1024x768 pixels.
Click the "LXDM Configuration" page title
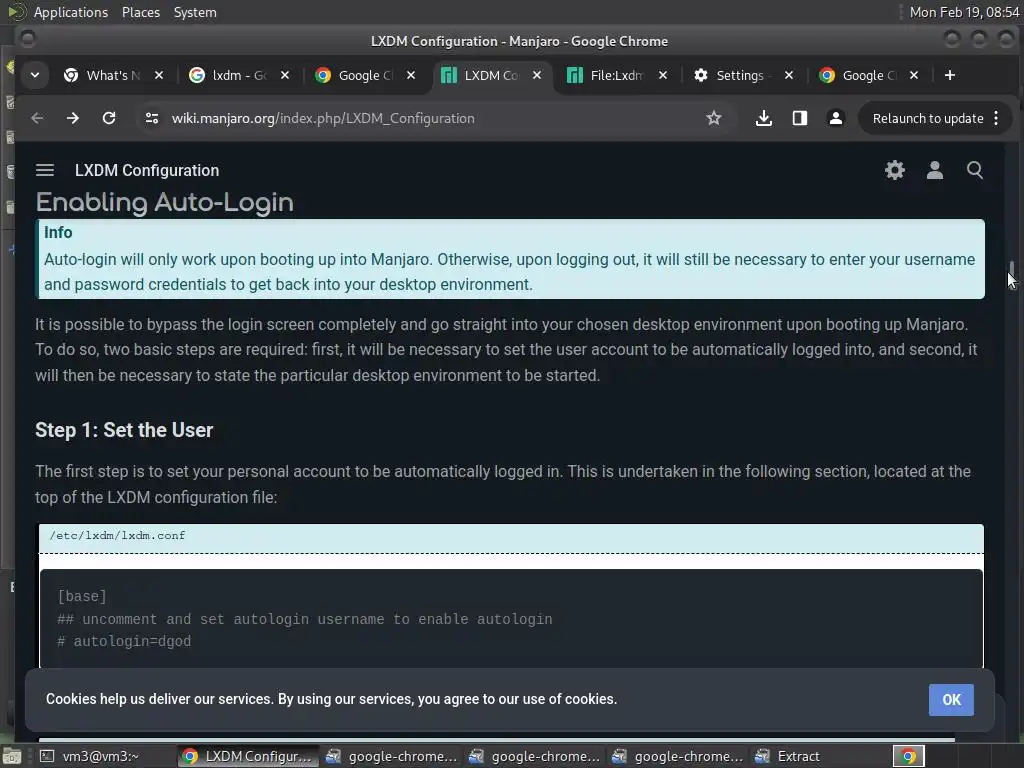click(147, 170)
